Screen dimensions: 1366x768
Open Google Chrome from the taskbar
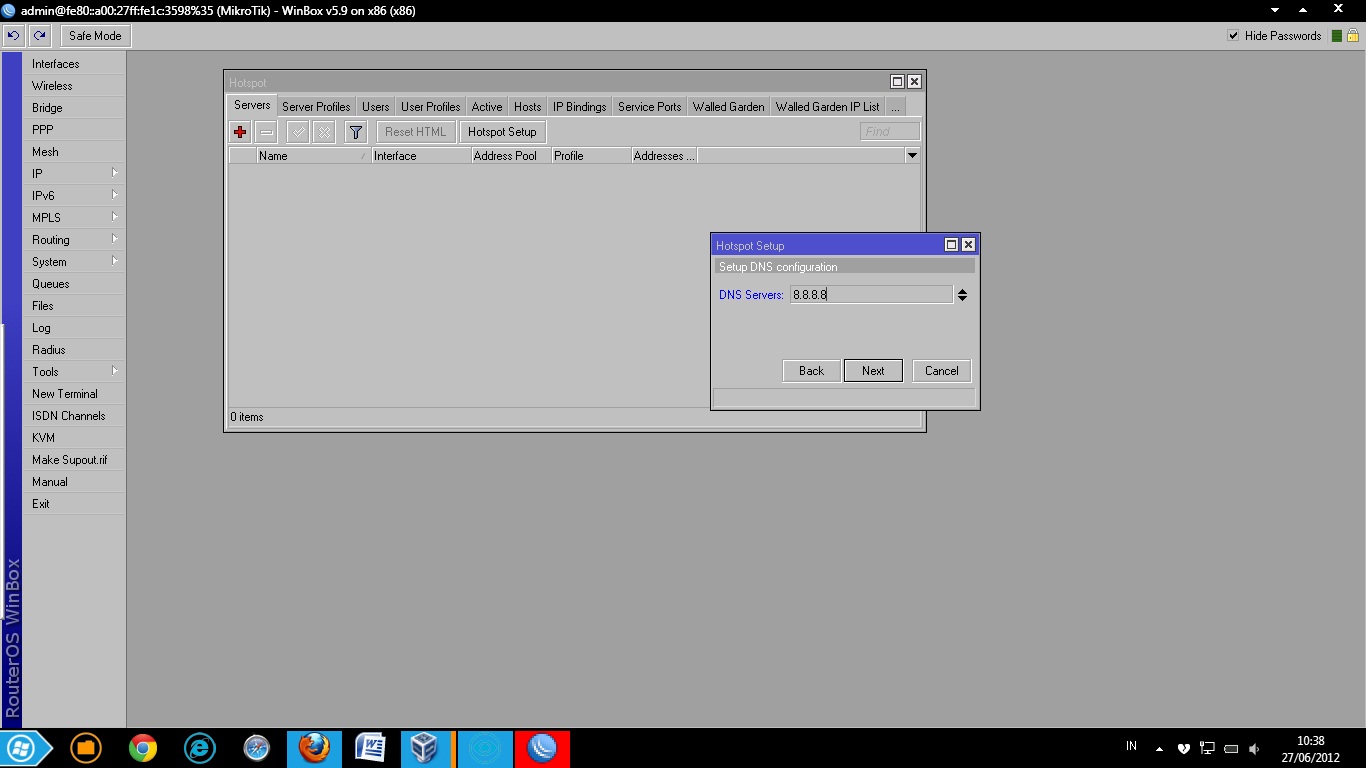tap(143, 748)
